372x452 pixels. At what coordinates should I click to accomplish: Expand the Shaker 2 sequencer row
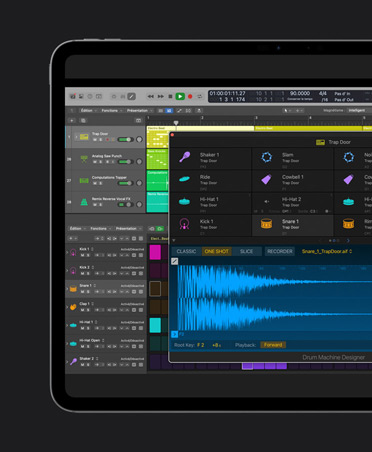click(67, 362)
